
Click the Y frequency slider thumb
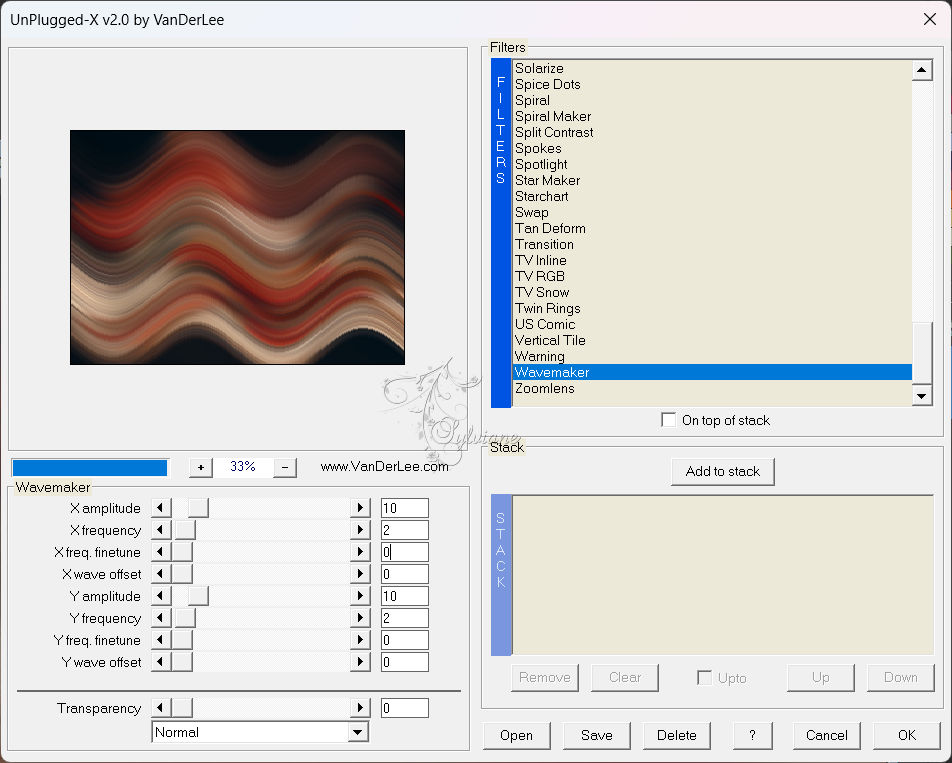[x=186, y=618]
